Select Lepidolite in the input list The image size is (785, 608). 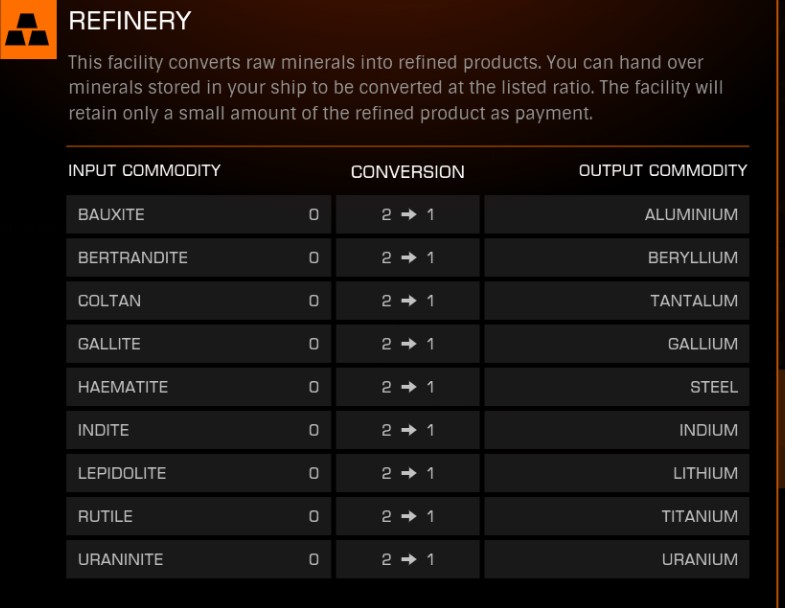click(x=199, y=473)
